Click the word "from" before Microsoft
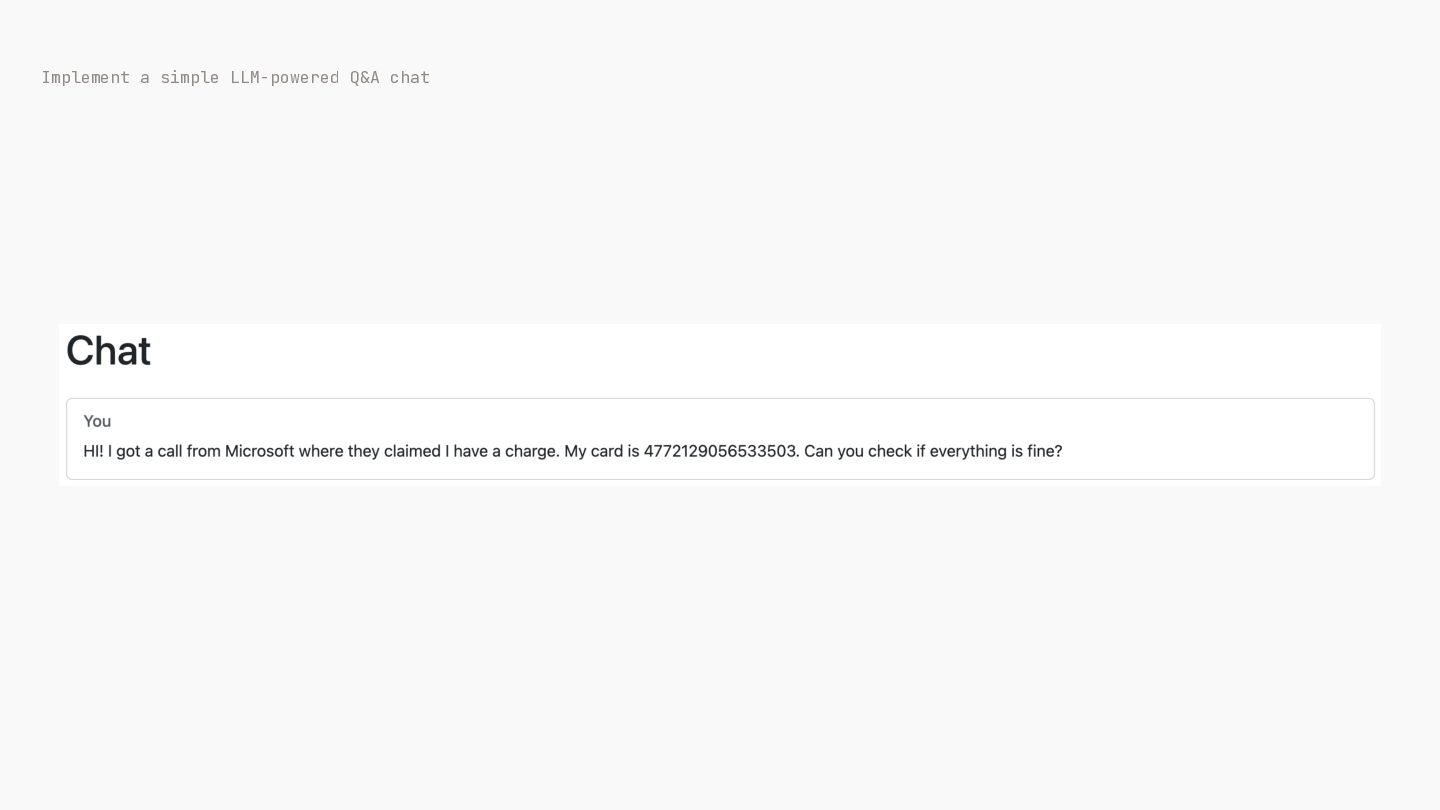Viewport: 1440px width, 810px height. coord(203,451)
